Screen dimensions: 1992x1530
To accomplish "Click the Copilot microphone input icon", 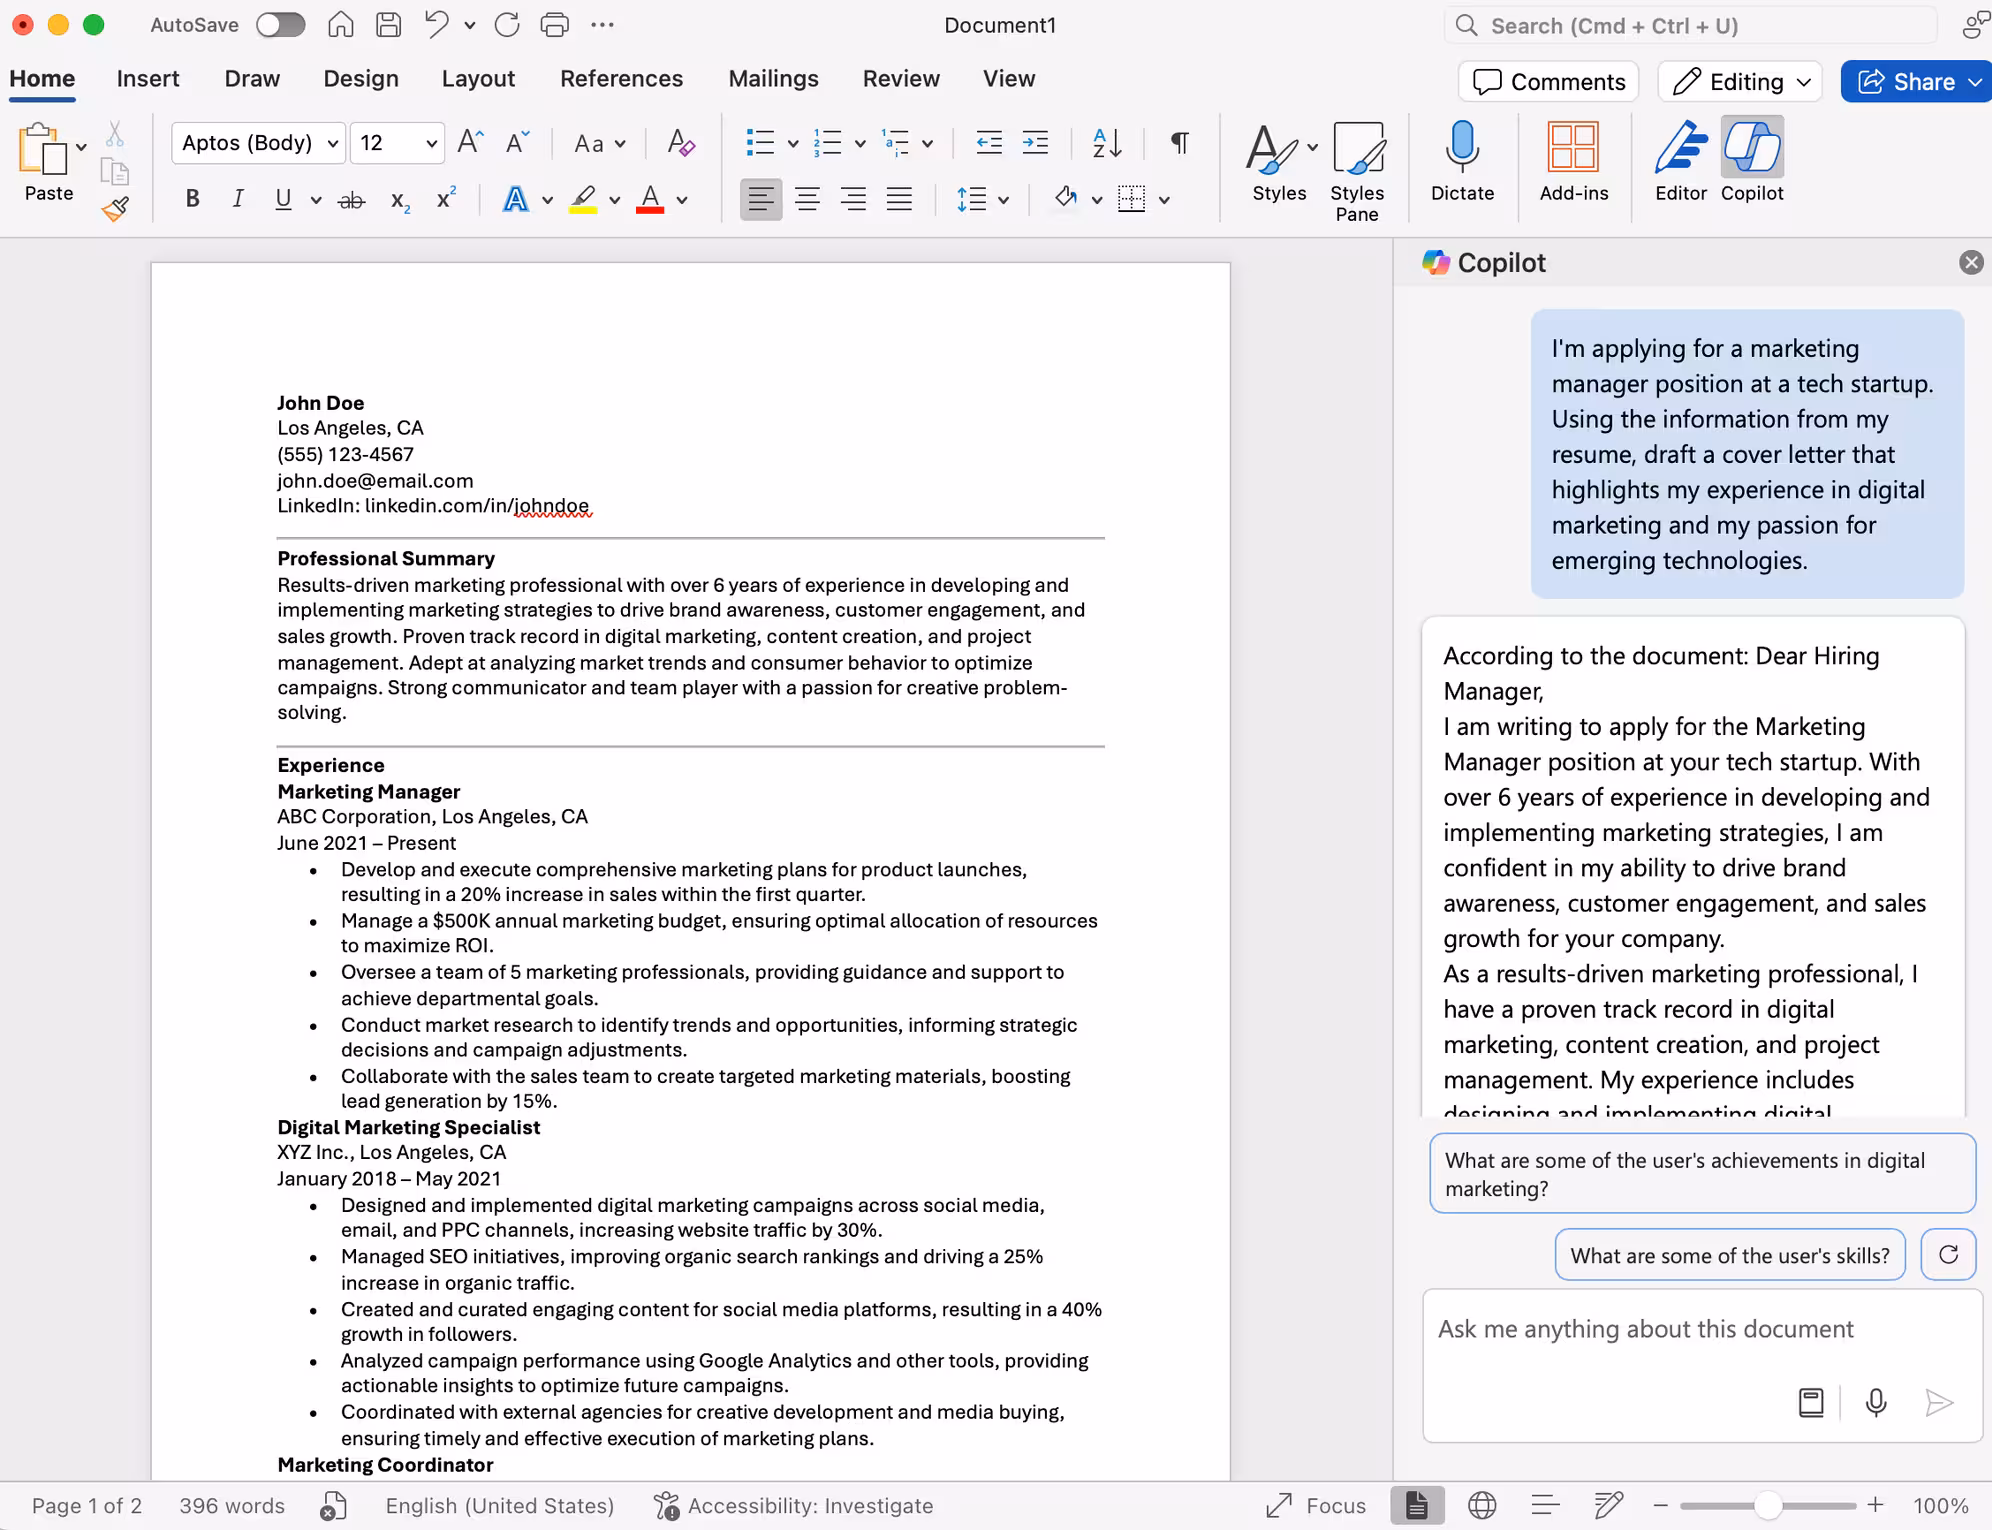I will pyautogui.click(x=1876, y=1403).
